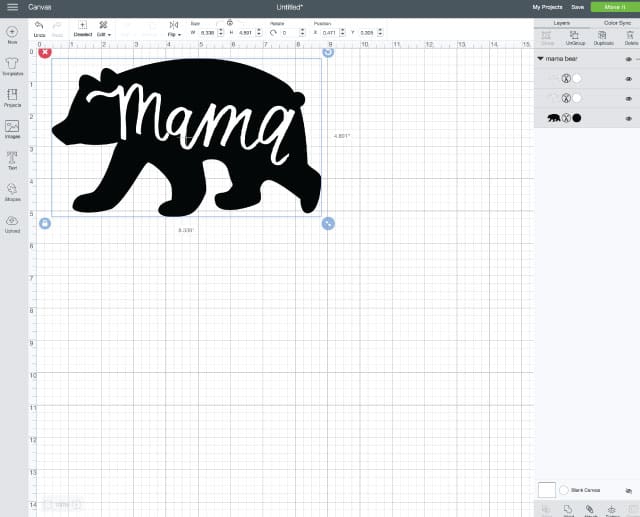Select the white color swatch of the second layer
The width and height of the screenshot is (640, 517).
pyautogui.click(x=577, y=98)
